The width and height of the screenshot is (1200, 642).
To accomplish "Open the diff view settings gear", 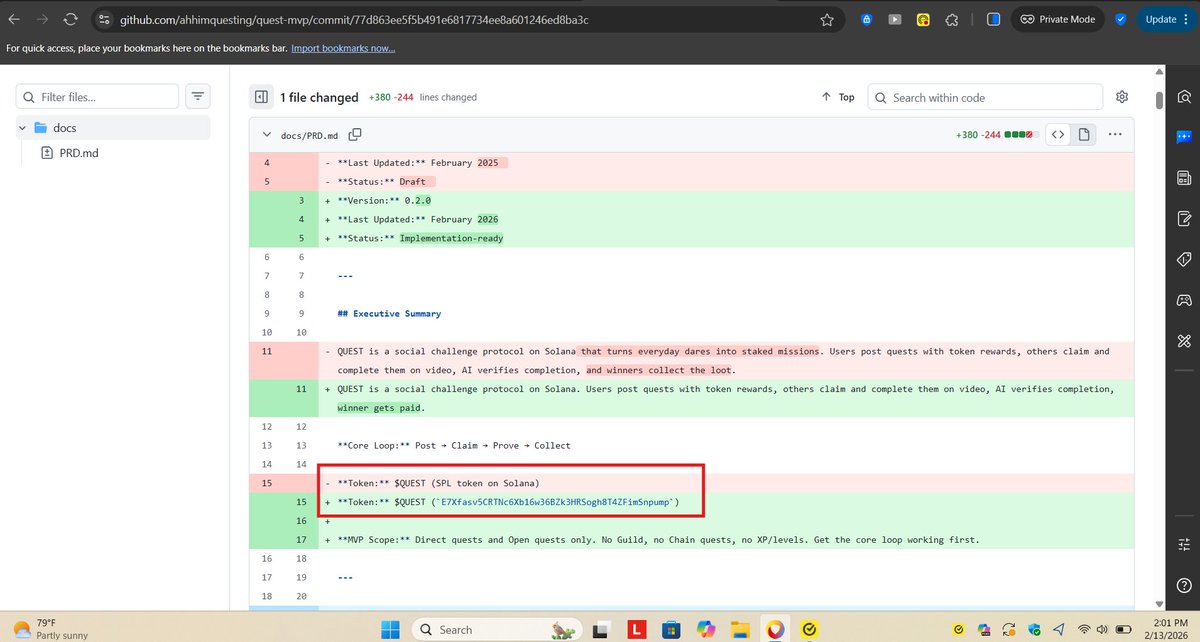I will coord(1121,97).
